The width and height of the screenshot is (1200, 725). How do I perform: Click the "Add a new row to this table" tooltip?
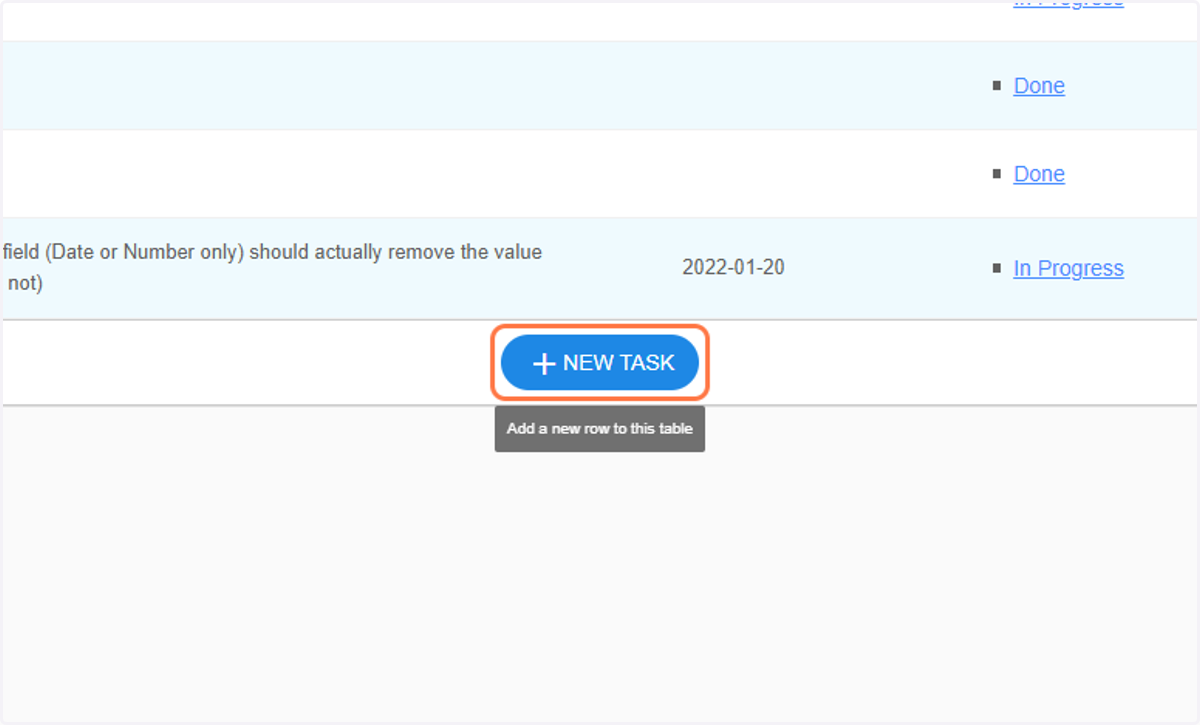(x=600, y=429)
